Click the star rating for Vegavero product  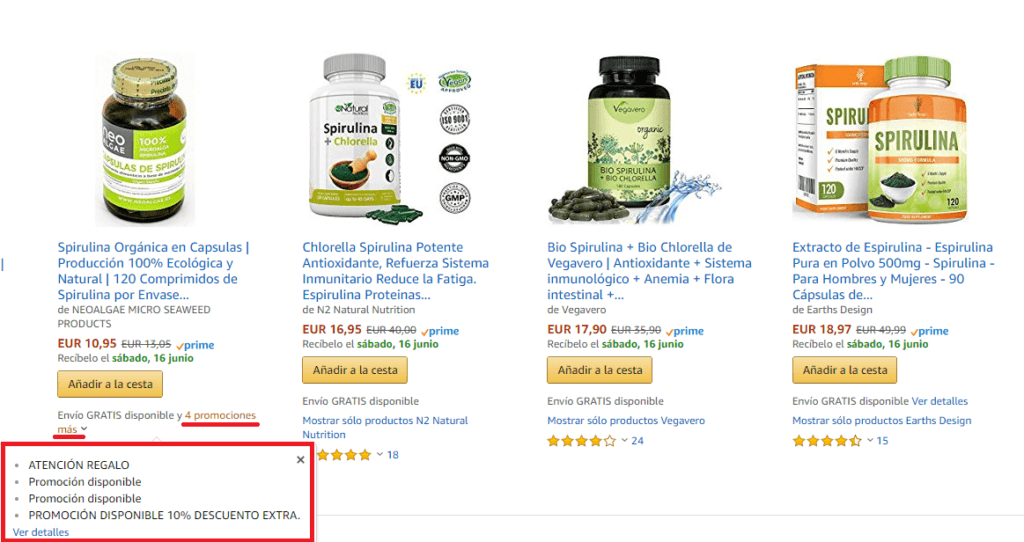click(581, 441)
